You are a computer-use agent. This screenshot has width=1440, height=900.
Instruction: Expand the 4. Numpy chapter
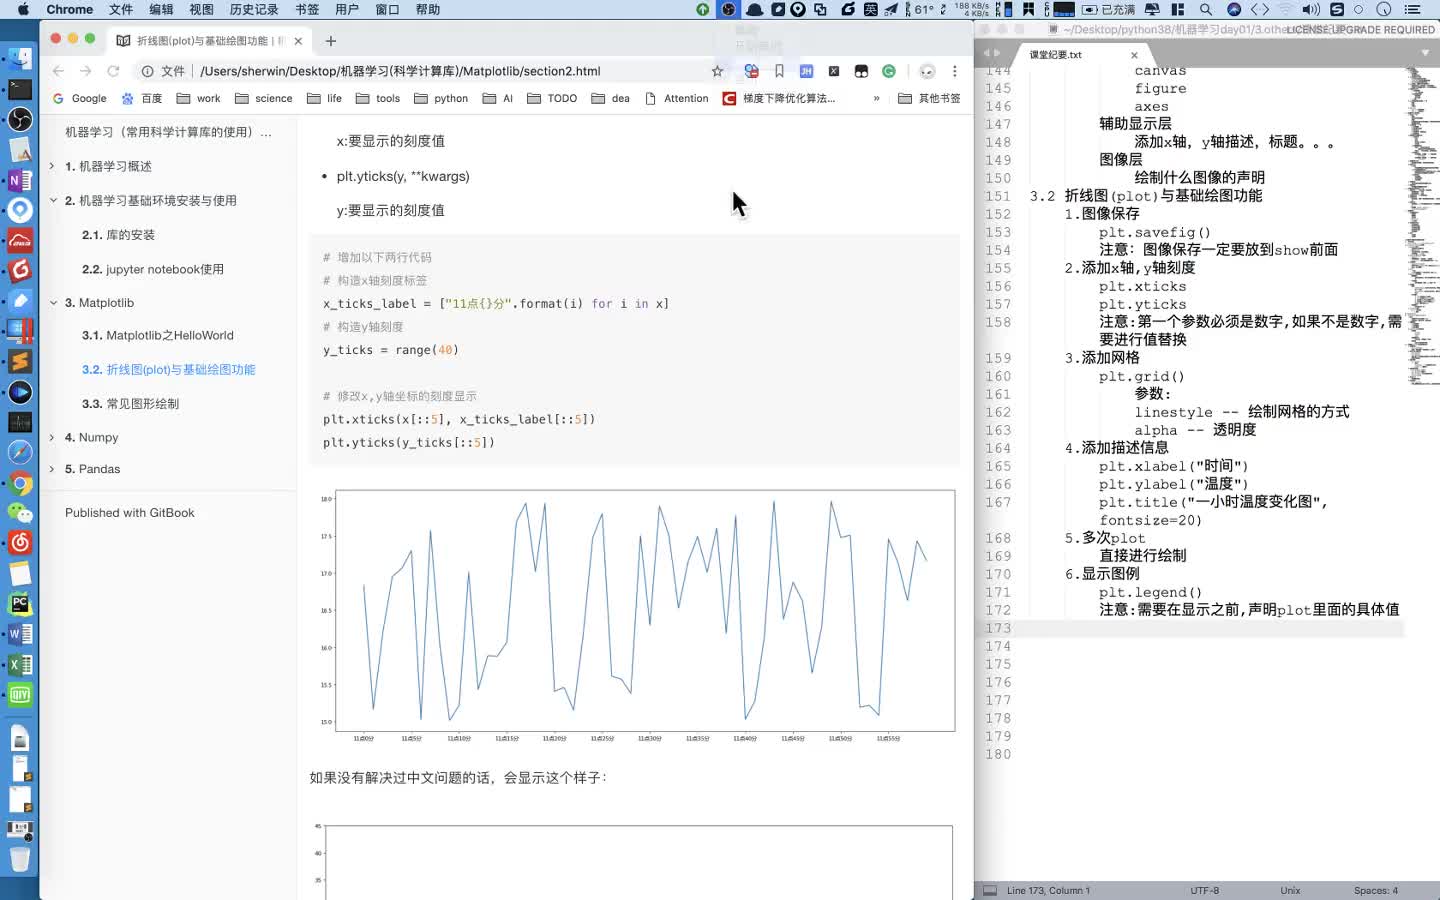tap(52, 437)
